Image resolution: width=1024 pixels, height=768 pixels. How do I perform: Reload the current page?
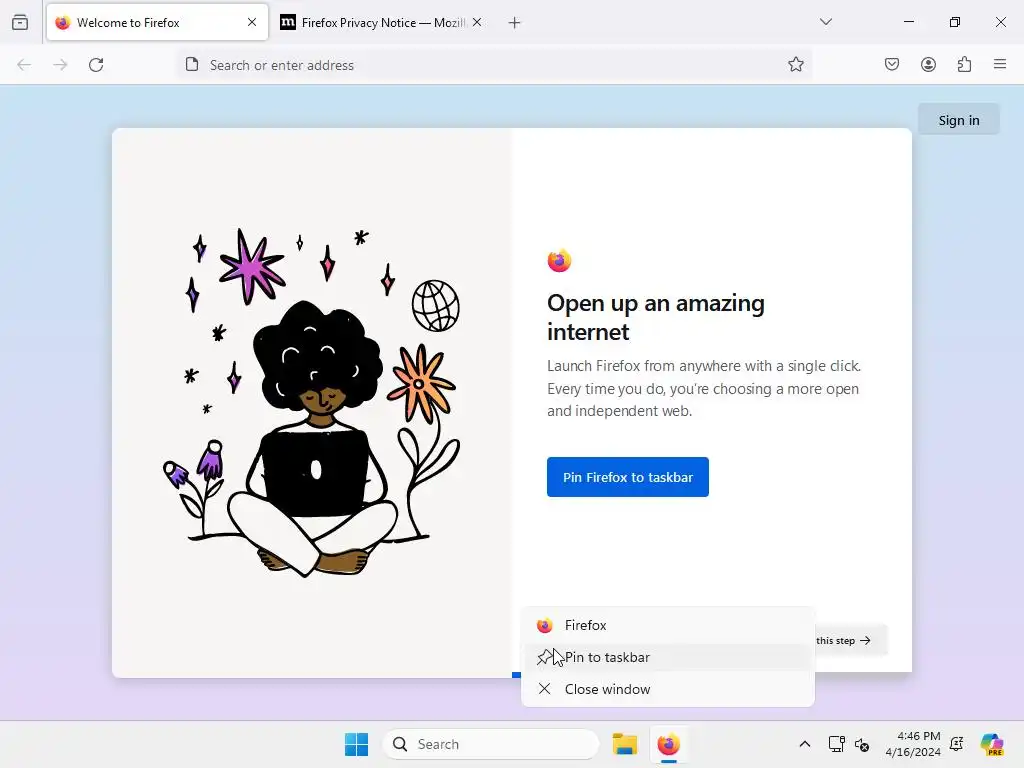pyautogui.click(x=96, y=65)
